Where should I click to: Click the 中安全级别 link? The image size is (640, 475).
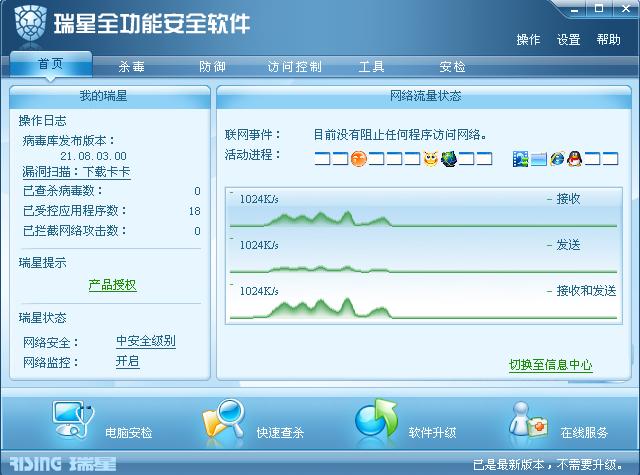(x=146, y=341)
